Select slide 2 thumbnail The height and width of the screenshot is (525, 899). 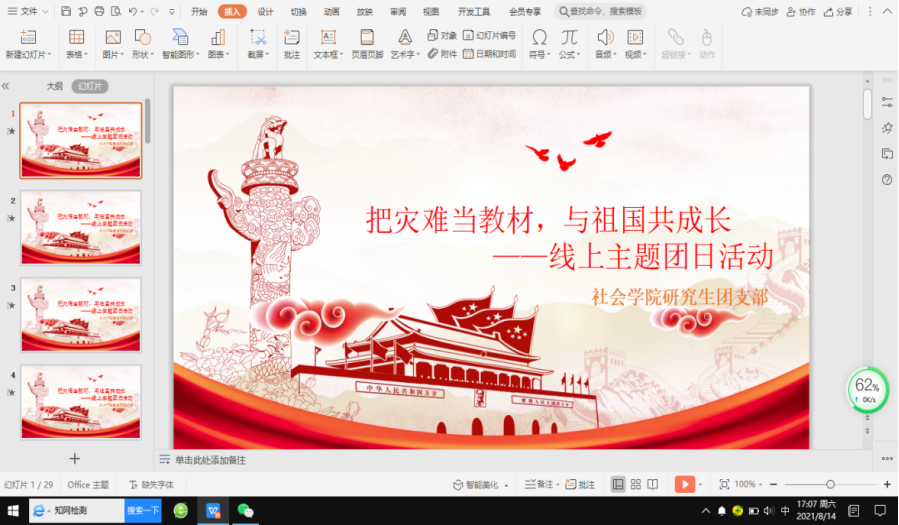[x=81, y=228]
